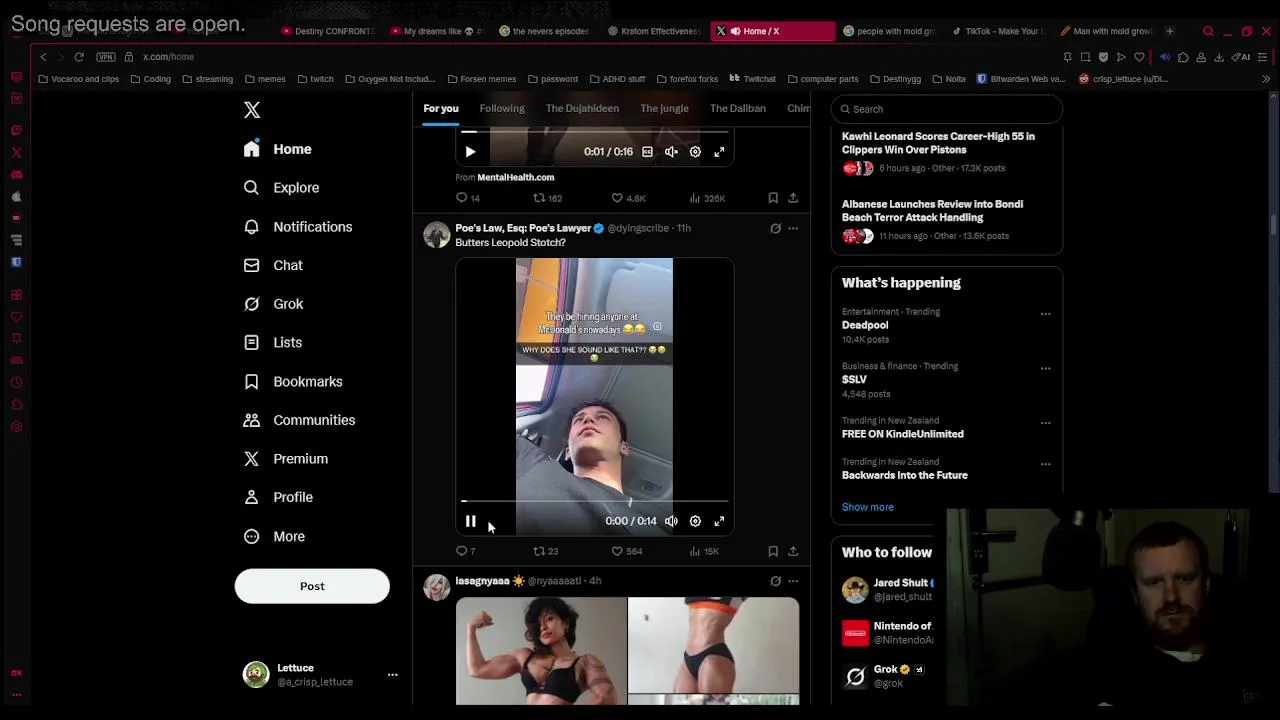Toggle captions on MentalHealth.com video

(x=647, y=152)
